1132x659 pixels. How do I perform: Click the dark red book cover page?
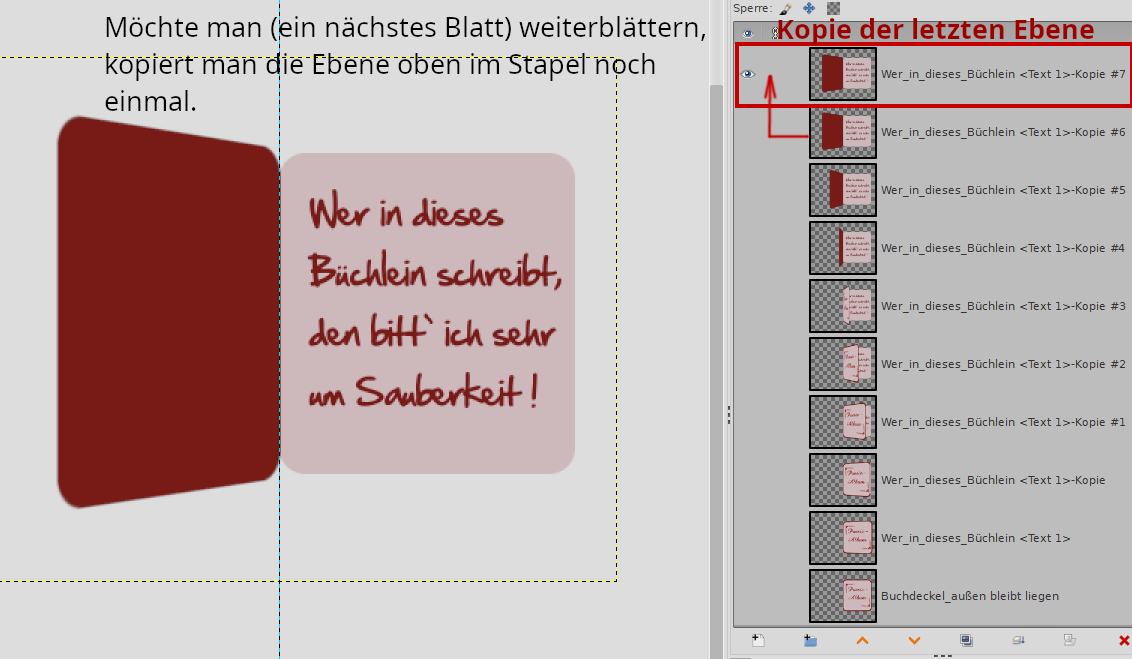point(168,312)
